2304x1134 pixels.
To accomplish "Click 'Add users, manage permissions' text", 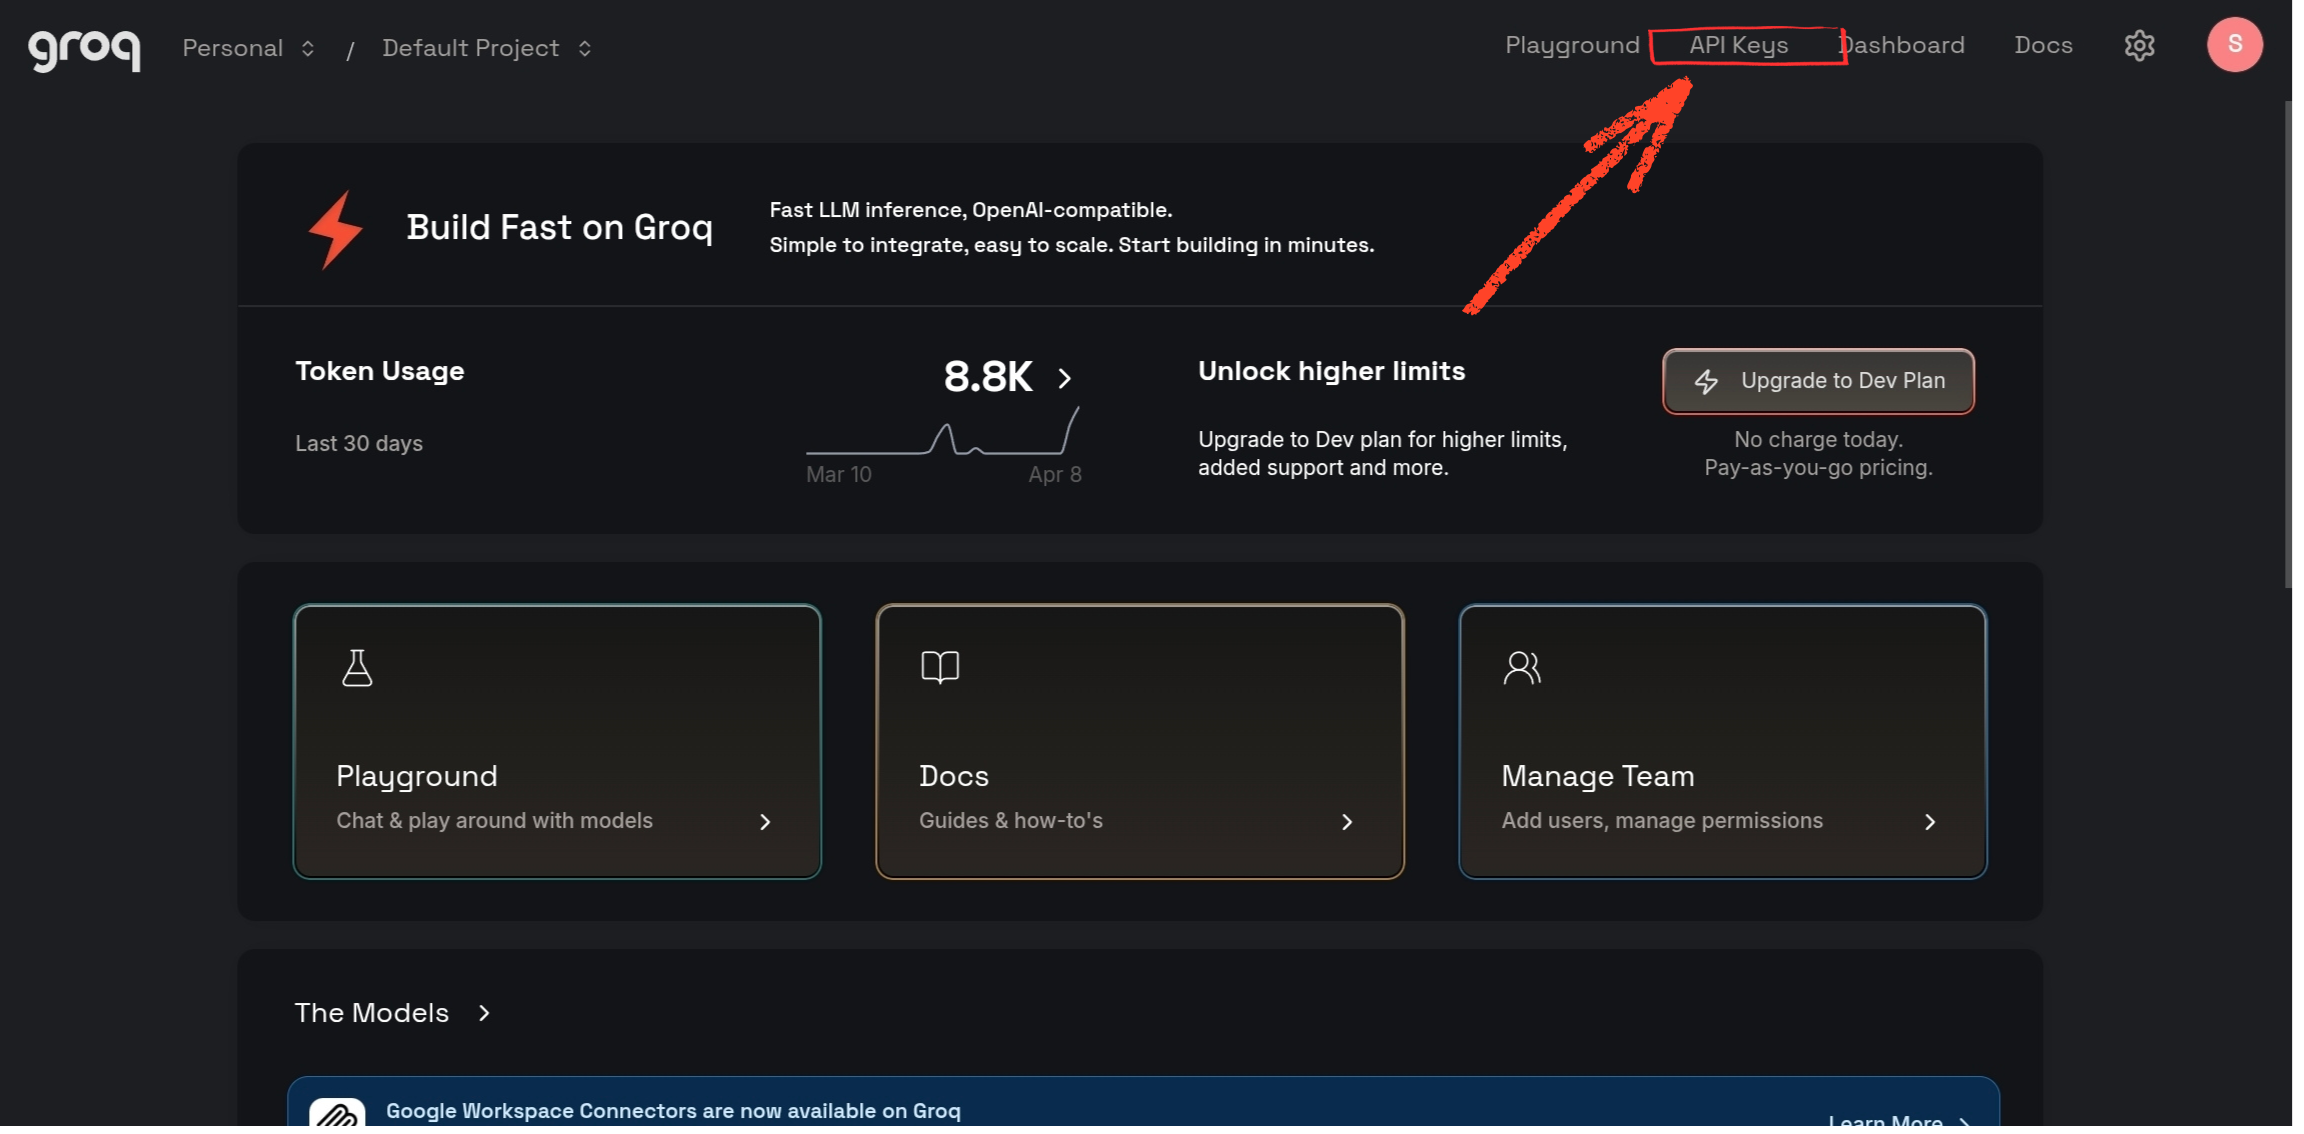I will [1662, 821].
